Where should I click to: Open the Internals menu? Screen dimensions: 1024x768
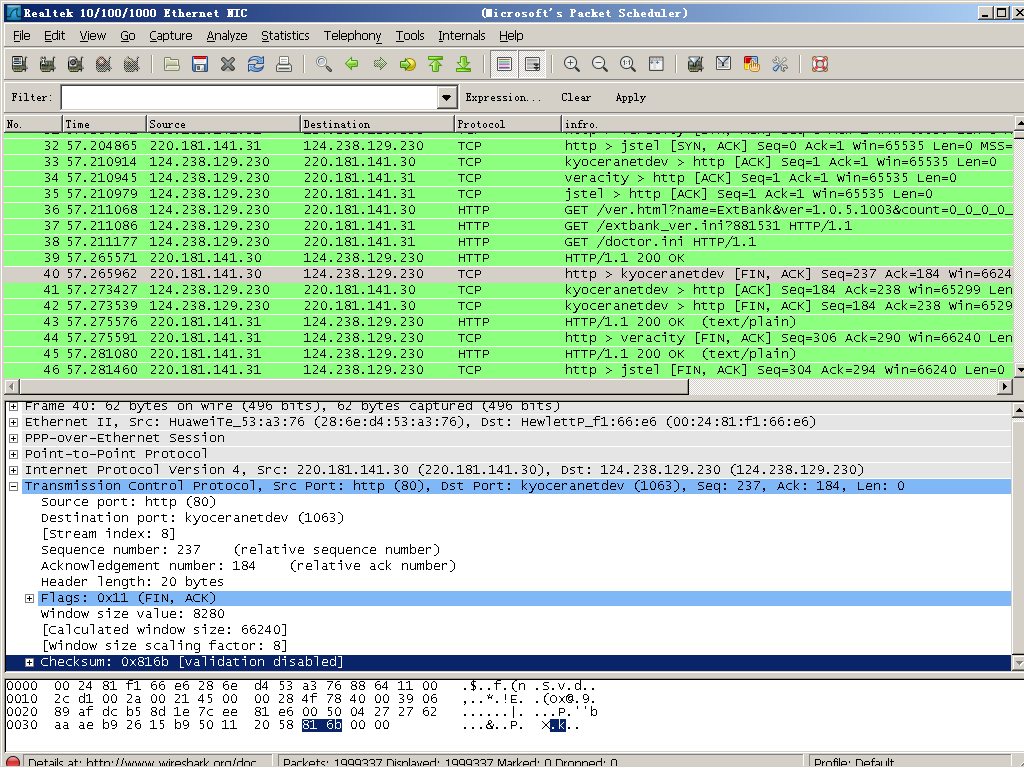pos(462,36)
